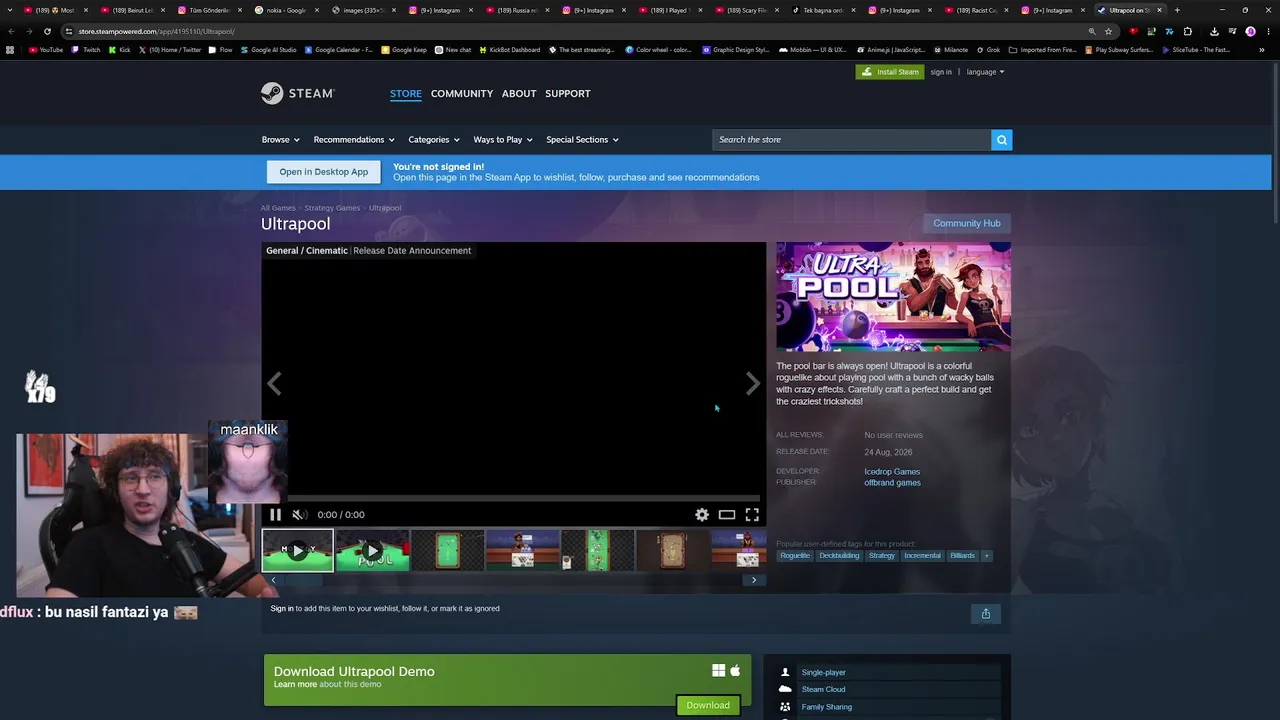
Task: Click the store search magnifier button
Action: [x=1001, y=140]
